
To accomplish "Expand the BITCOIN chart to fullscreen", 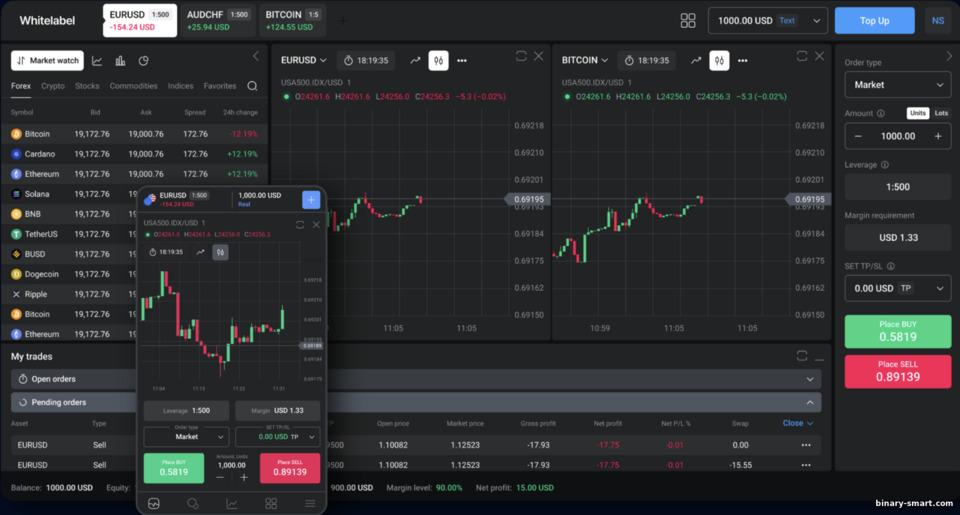I will 802,56.
